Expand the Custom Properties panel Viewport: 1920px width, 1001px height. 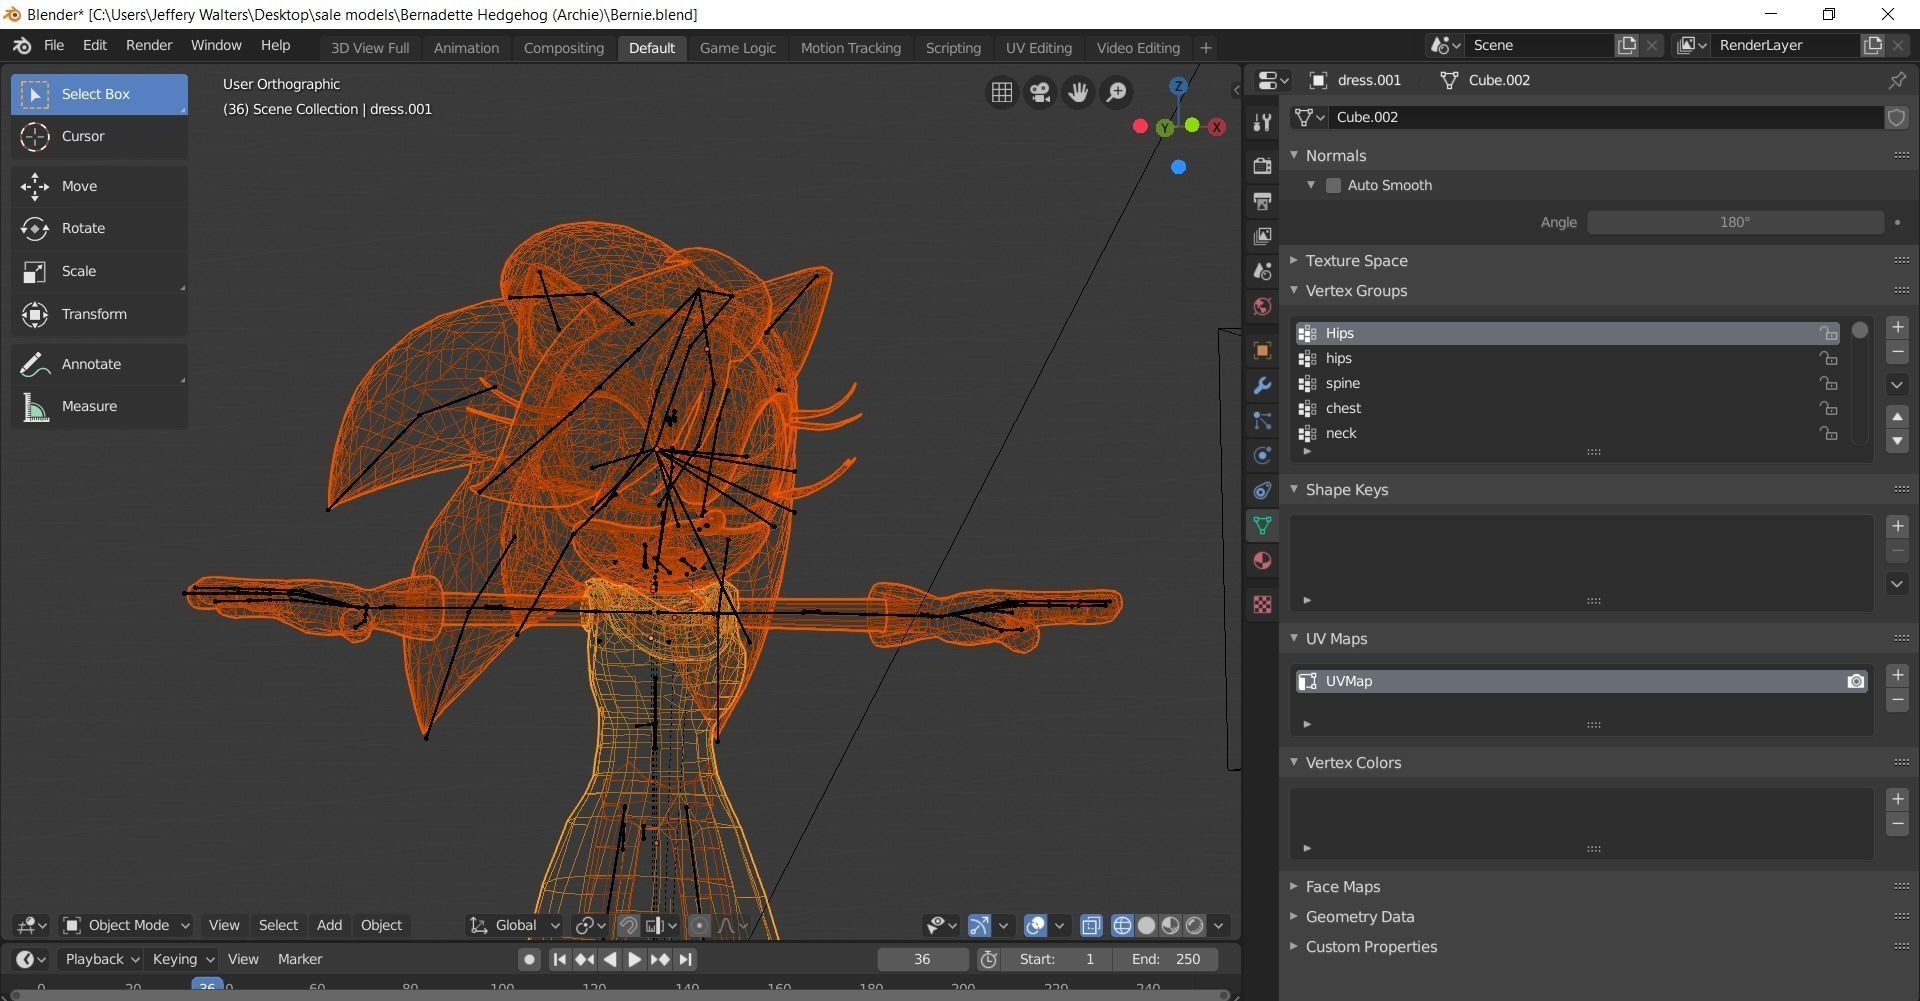pos(1294,946)
